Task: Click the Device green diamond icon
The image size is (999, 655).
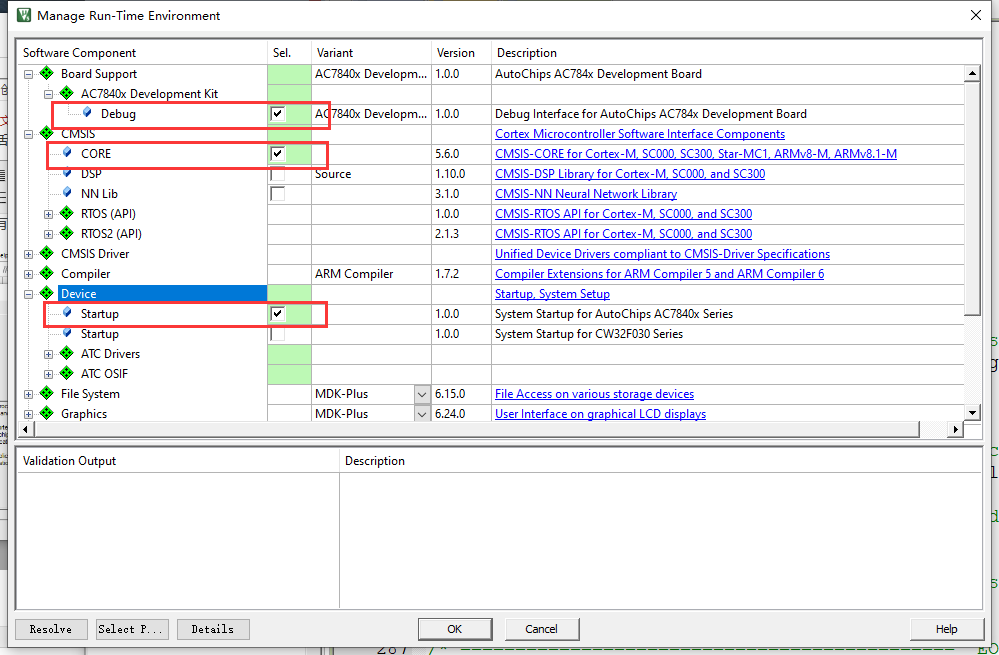Action: [47, 293]
